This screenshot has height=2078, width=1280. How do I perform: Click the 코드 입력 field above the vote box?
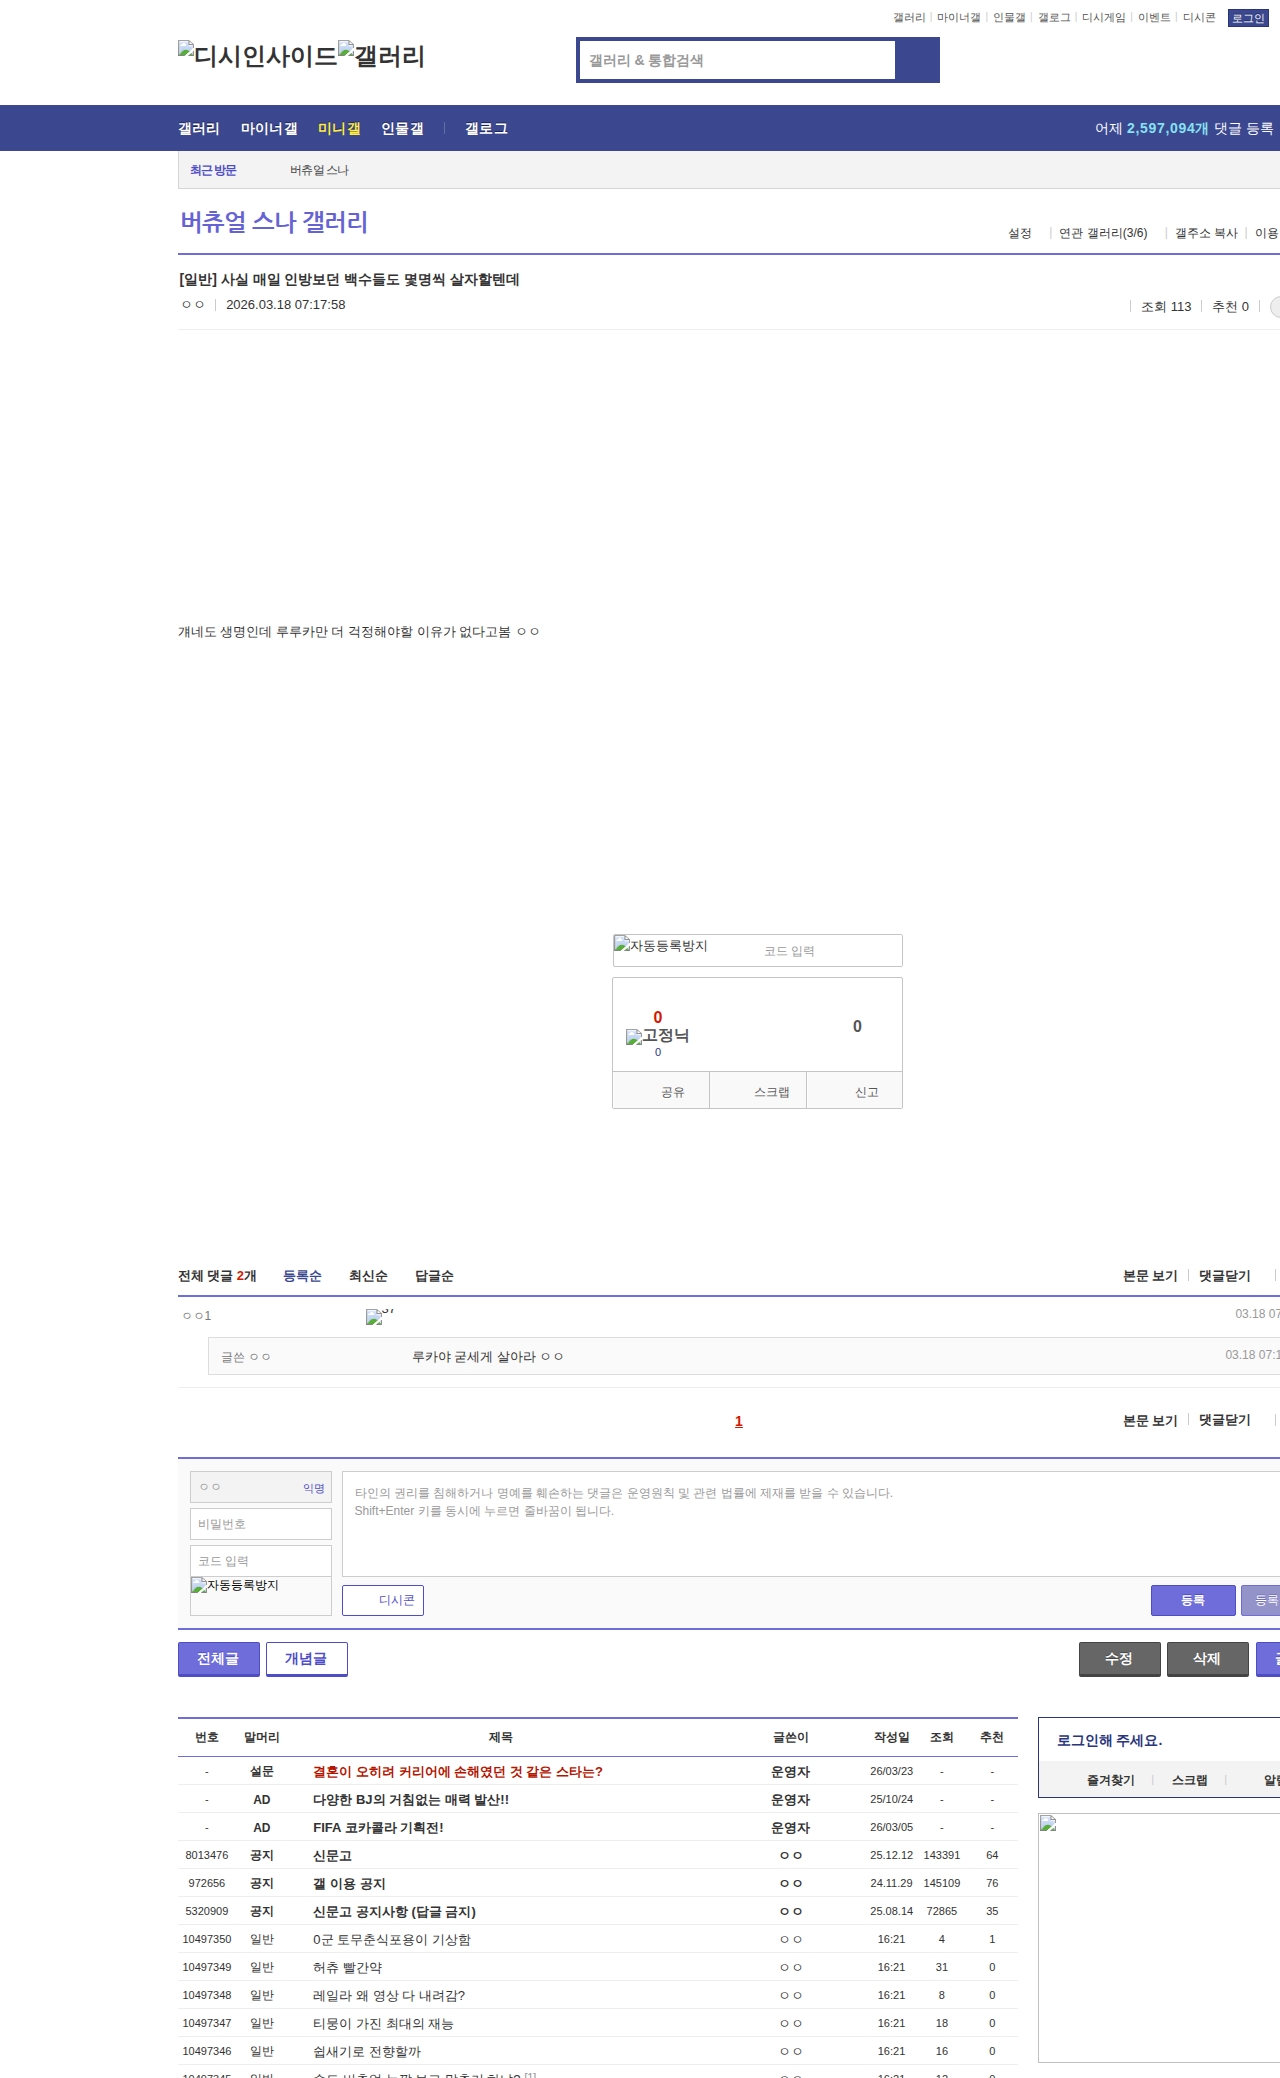click(830, 951)
